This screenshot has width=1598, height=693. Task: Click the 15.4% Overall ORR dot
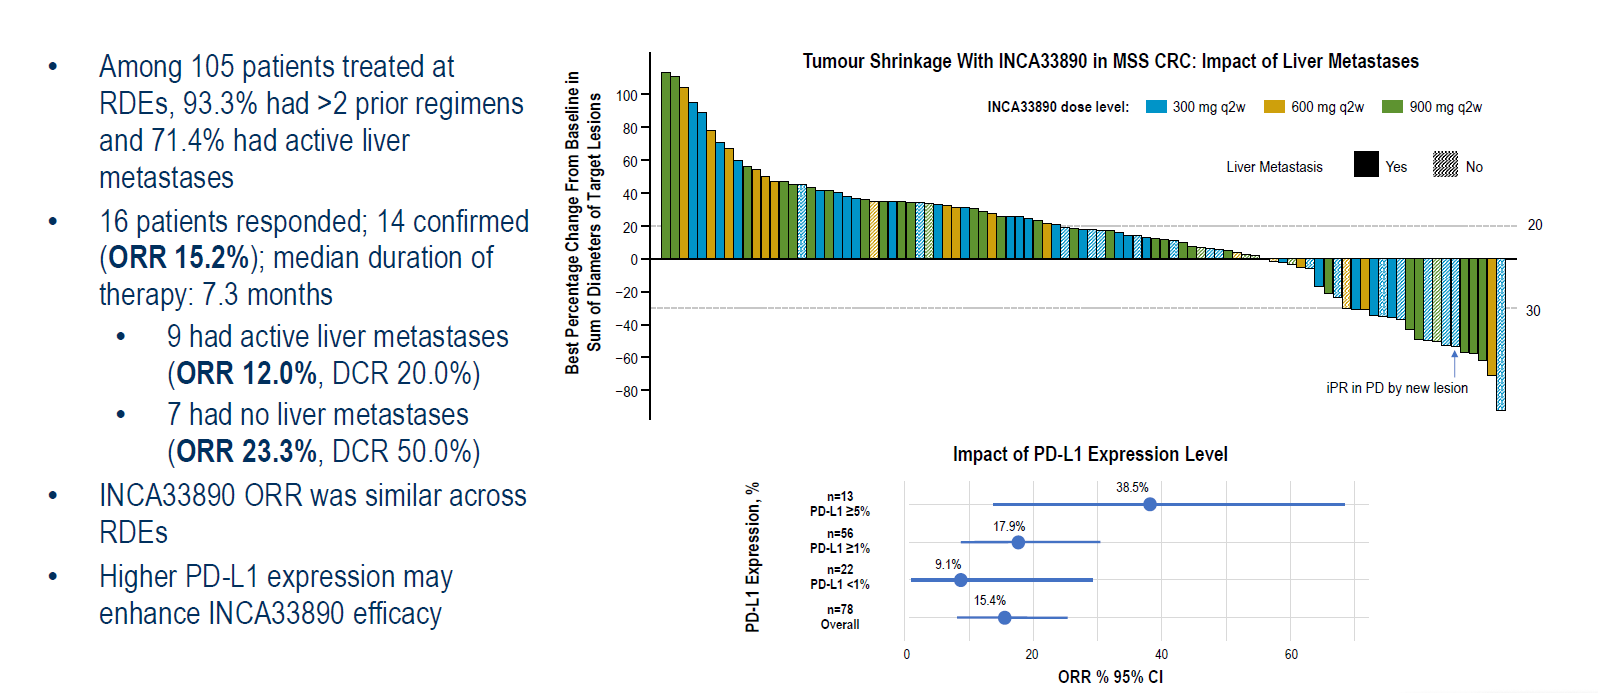pos(1004,618)
